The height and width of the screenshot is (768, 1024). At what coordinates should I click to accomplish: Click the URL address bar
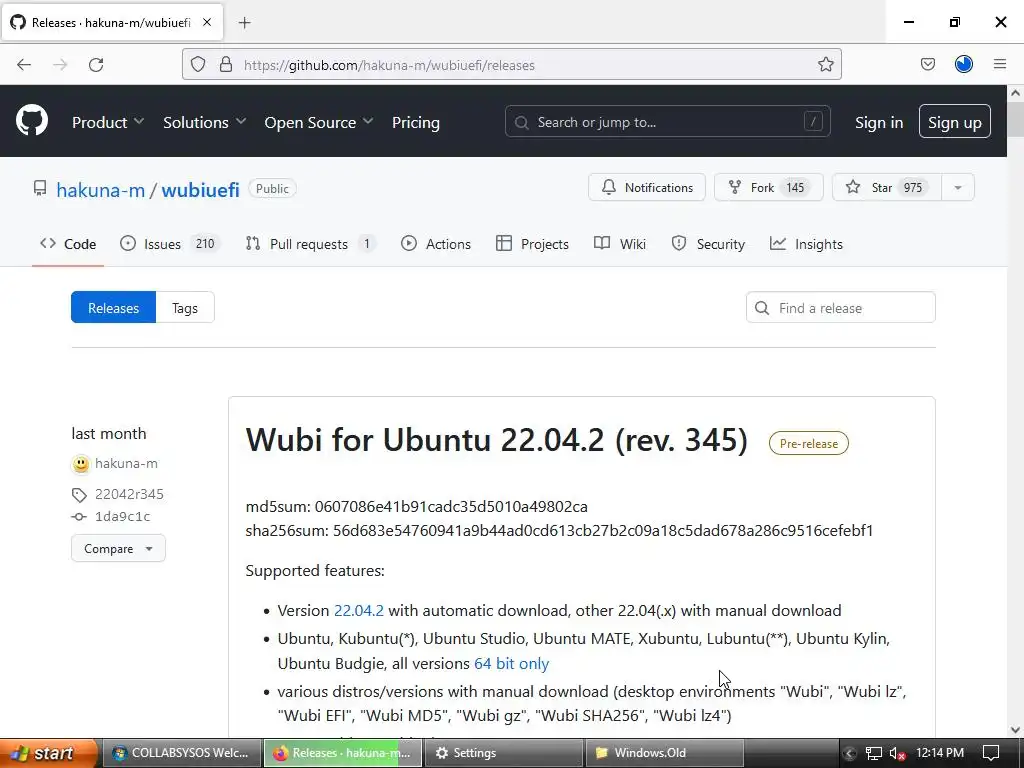[511, 65]
